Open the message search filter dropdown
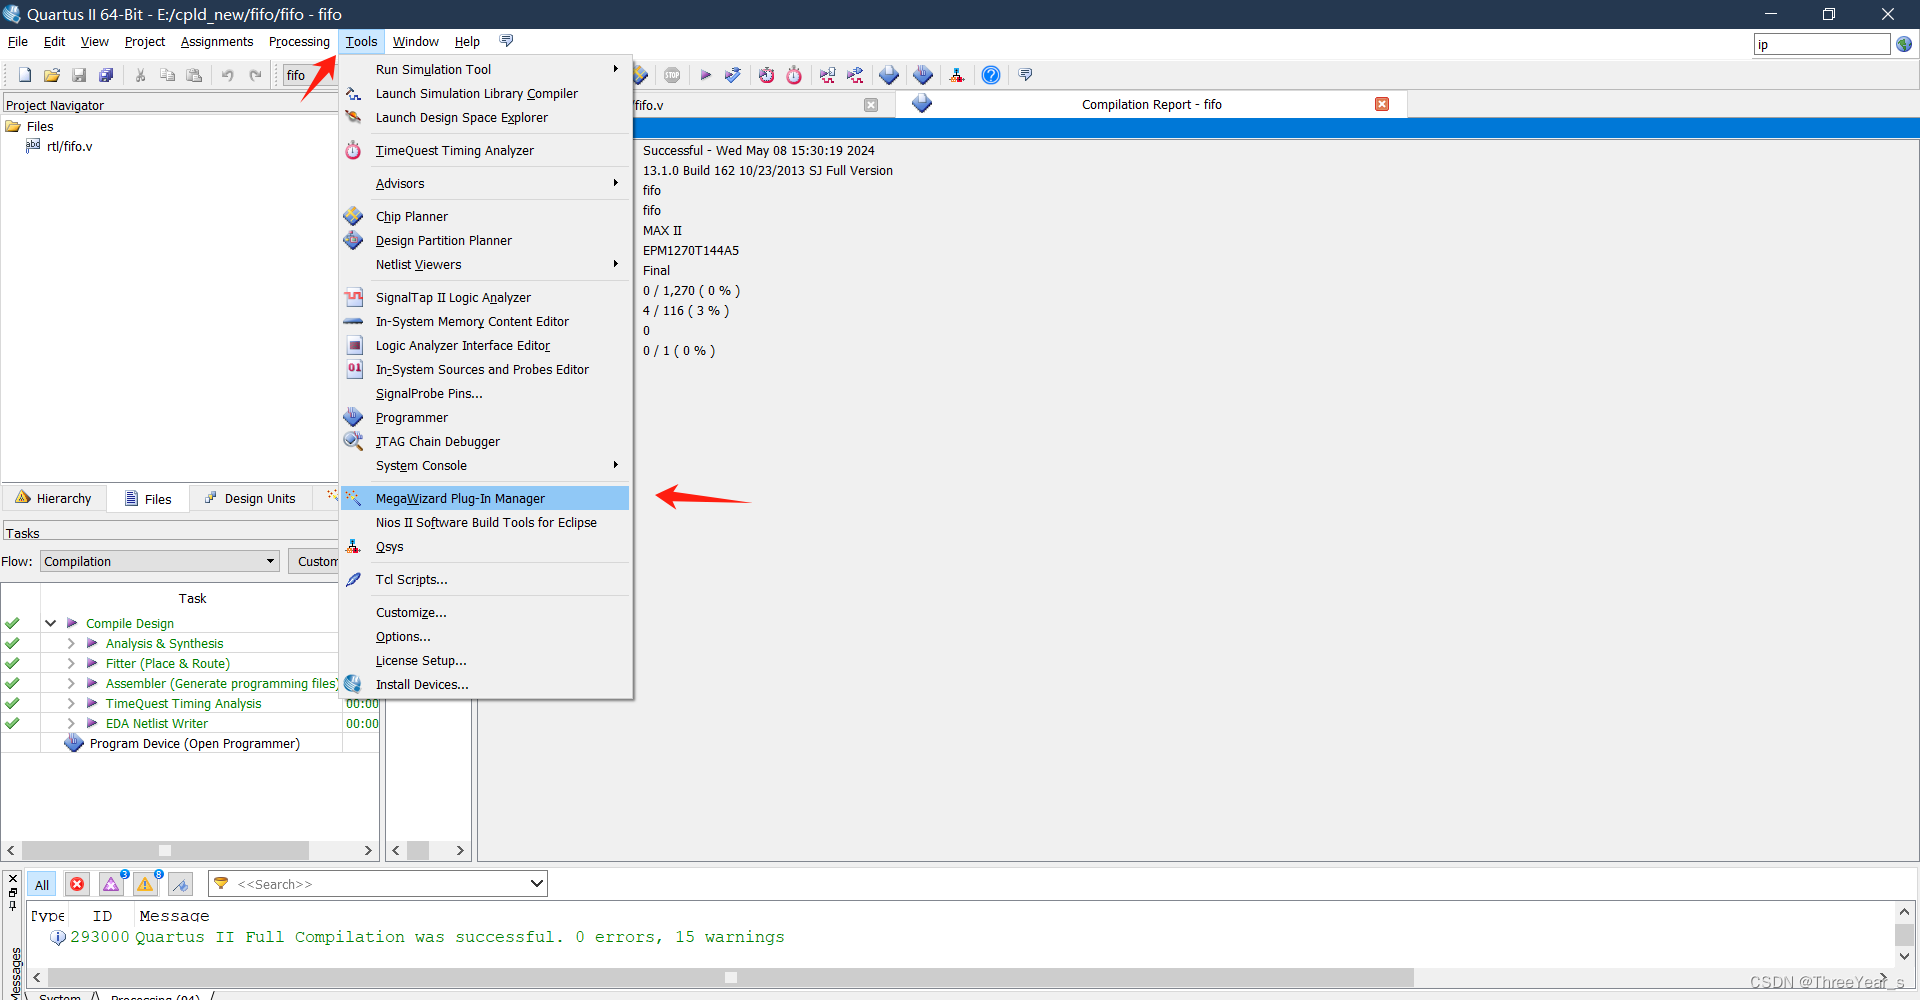The height and width of the screenshot is (1000, 1920). 536,883
